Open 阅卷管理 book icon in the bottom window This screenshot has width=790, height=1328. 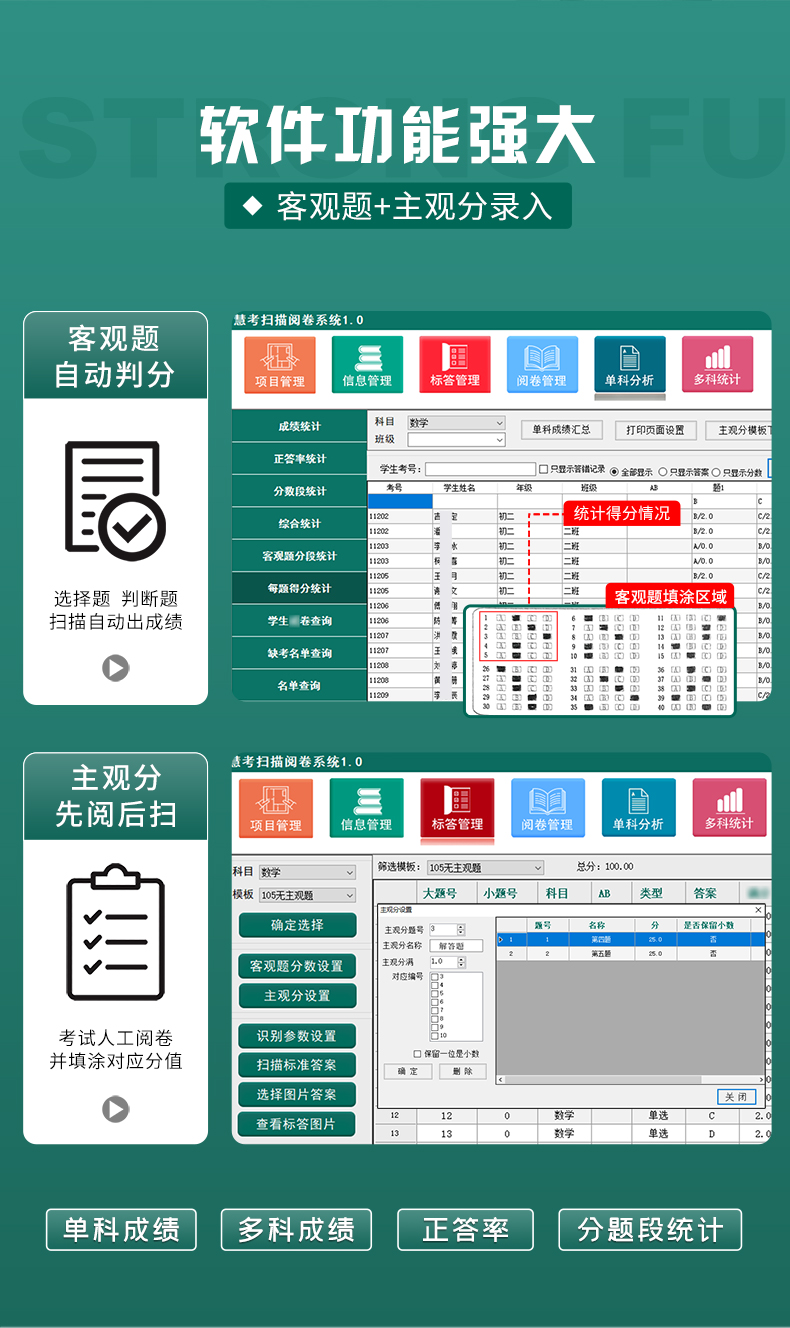pyautogui.click(x=547, y=808)
